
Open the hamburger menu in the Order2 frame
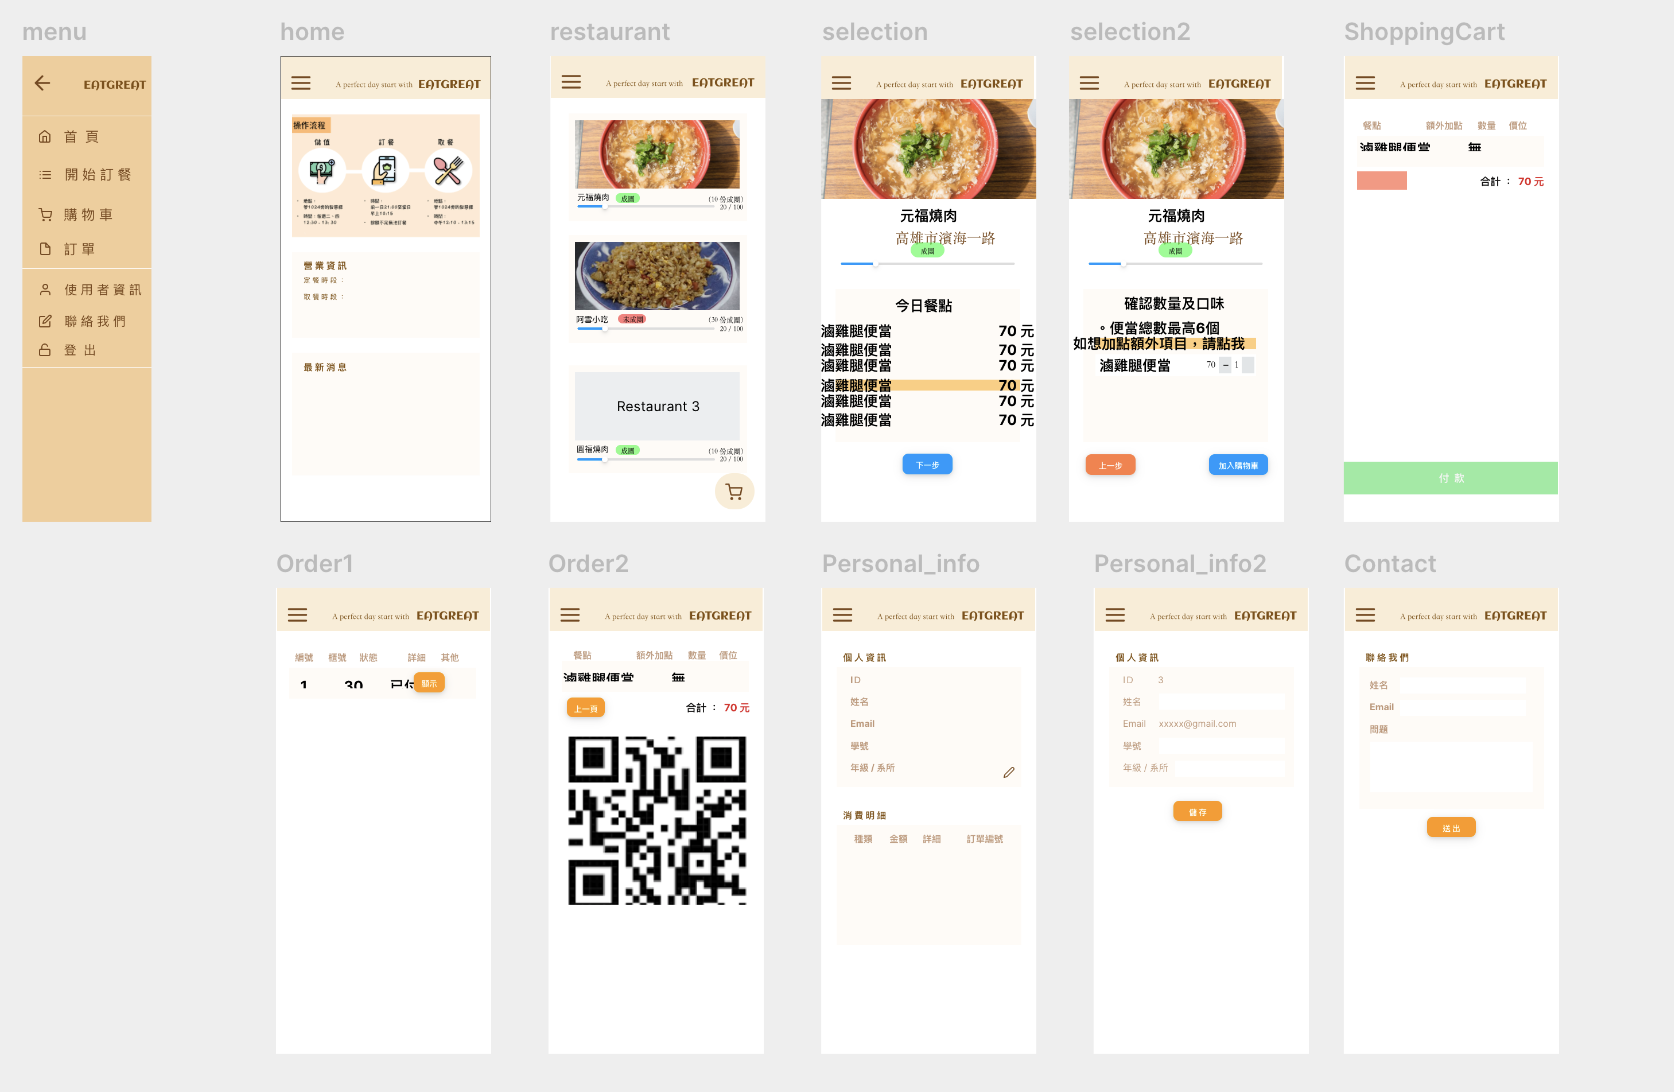[570, 615]
